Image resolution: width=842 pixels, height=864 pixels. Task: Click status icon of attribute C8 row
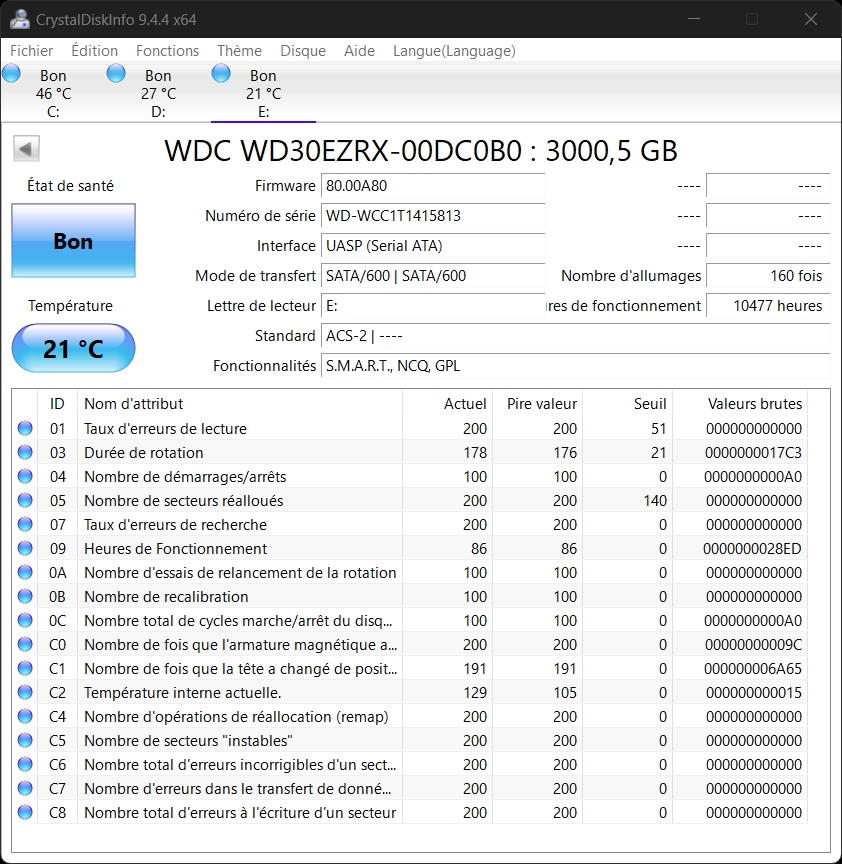coord(25,813)
